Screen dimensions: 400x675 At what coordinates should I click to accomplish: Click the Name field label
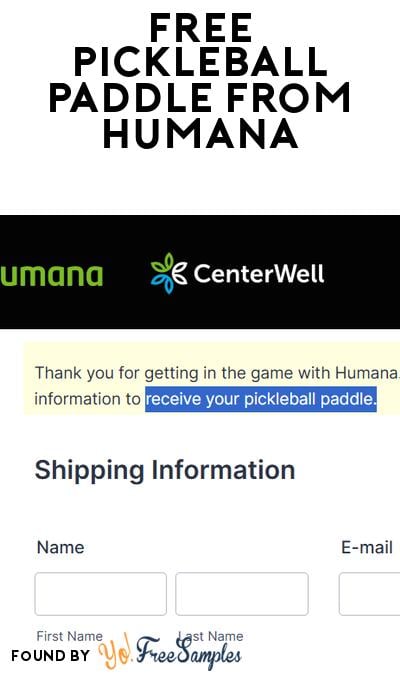pos(61,548)
